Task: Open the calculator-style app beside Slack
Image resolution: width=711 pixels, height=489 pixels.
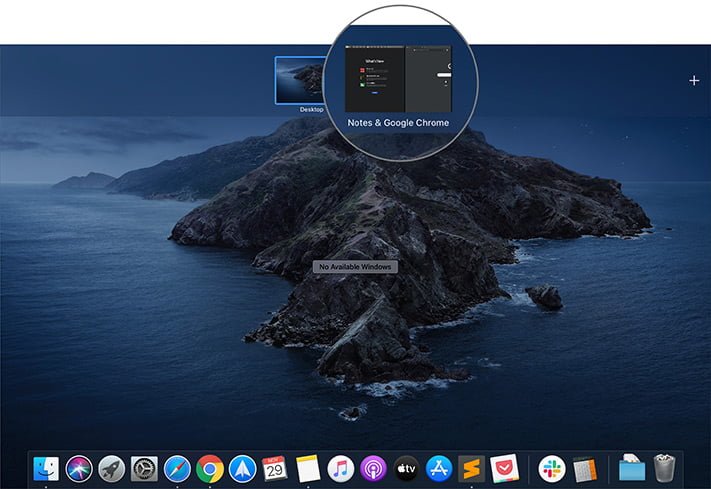Action: pyautogui.click(x=585, y=469)
